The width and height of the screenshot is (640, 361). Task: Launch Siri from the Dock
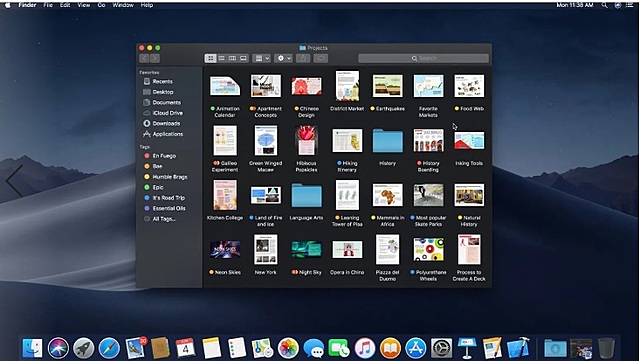pos(58,348)
